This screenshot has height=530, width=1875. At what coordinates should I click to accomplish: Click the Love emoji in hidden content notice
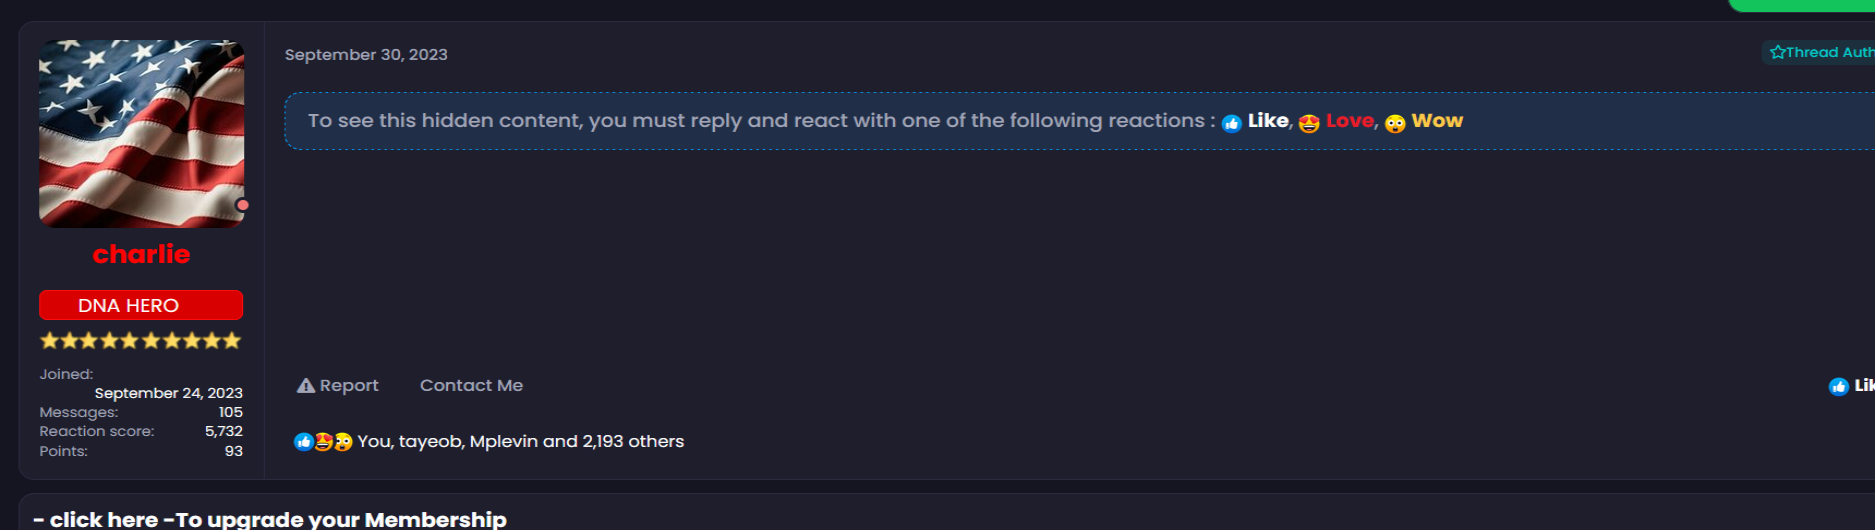click(x=1309, y=123)
